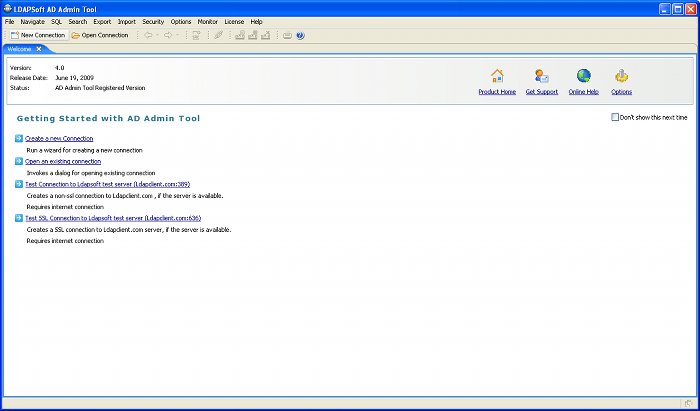The width and height of the screenshot is (700, 411).
Task: Click arrow icon beside Test SSL Connection
Action: pyautogui.click(x=19, y=217)
